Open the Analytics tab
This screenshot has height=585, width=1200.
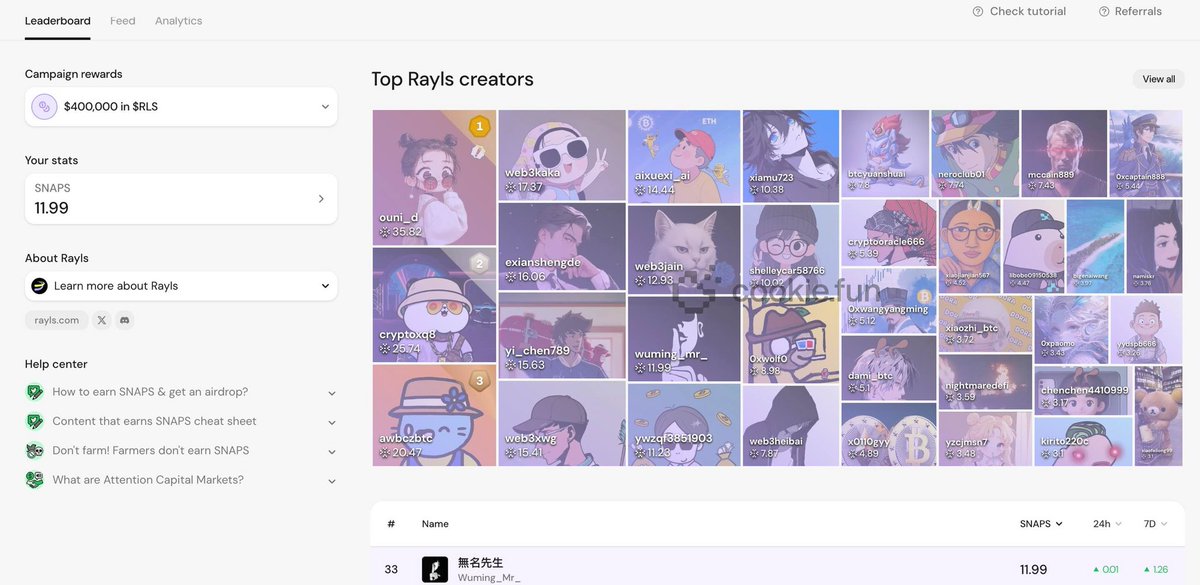coord(178,21)
